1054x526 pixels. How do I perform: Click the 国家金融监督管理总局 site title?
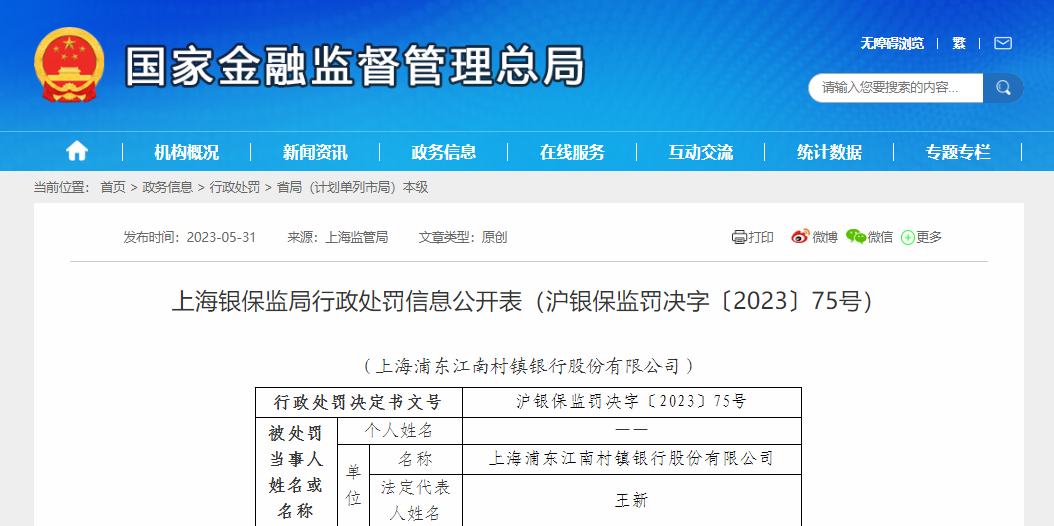pos(354,66)
